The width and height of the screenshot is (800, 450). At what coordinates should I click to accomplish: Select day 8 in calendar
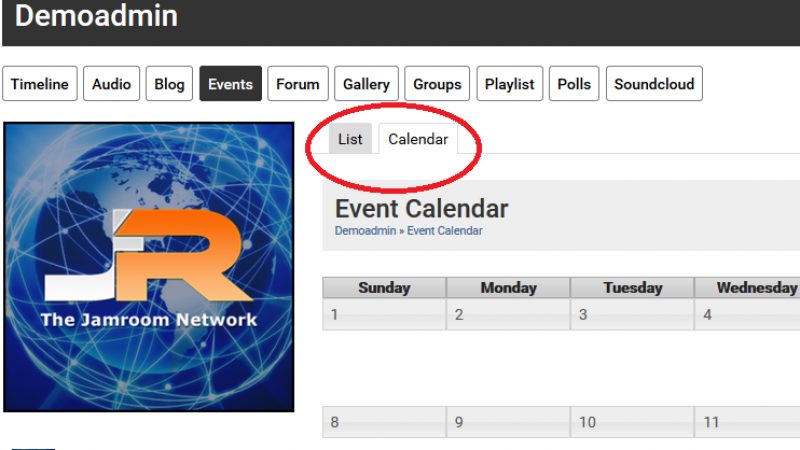click(x=384, y=422)
